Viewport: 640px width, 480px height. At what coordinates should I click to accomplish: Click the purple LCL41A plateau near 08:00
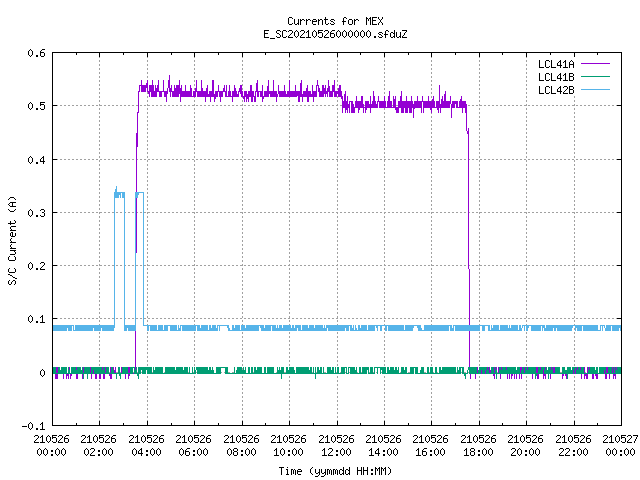coord(242,93)
